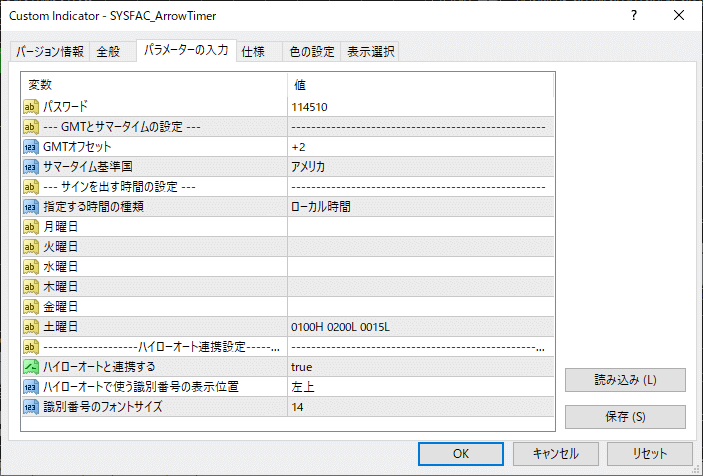
Task: Open 指定する時間の種類 value ローカル時間
Action: coord(421,207)
